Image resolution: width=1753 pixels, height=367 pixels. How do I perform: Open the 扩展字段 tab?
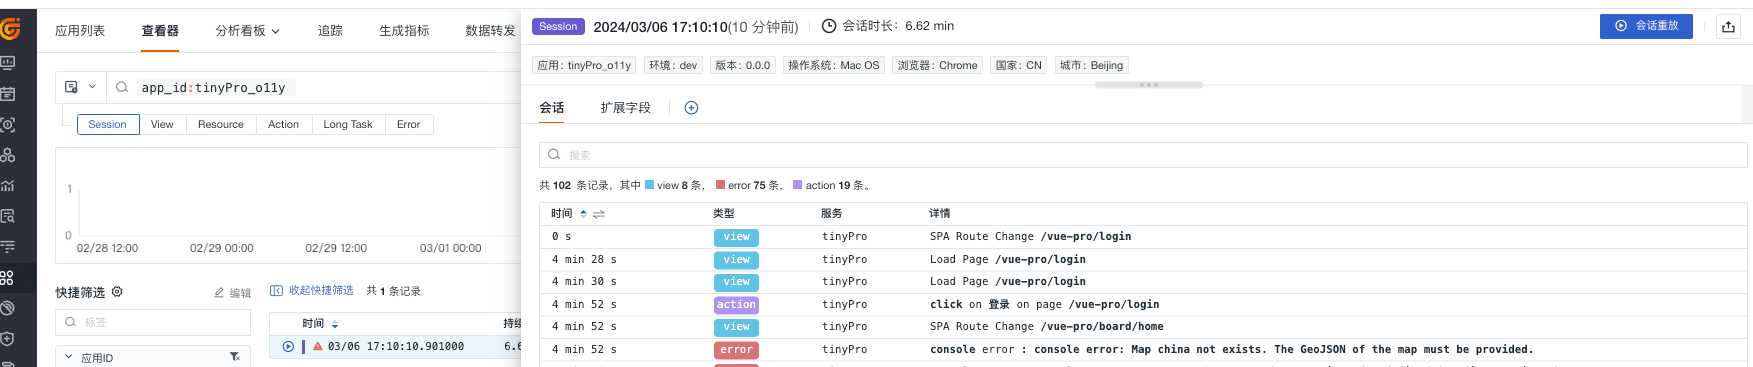tap(626, 108)
